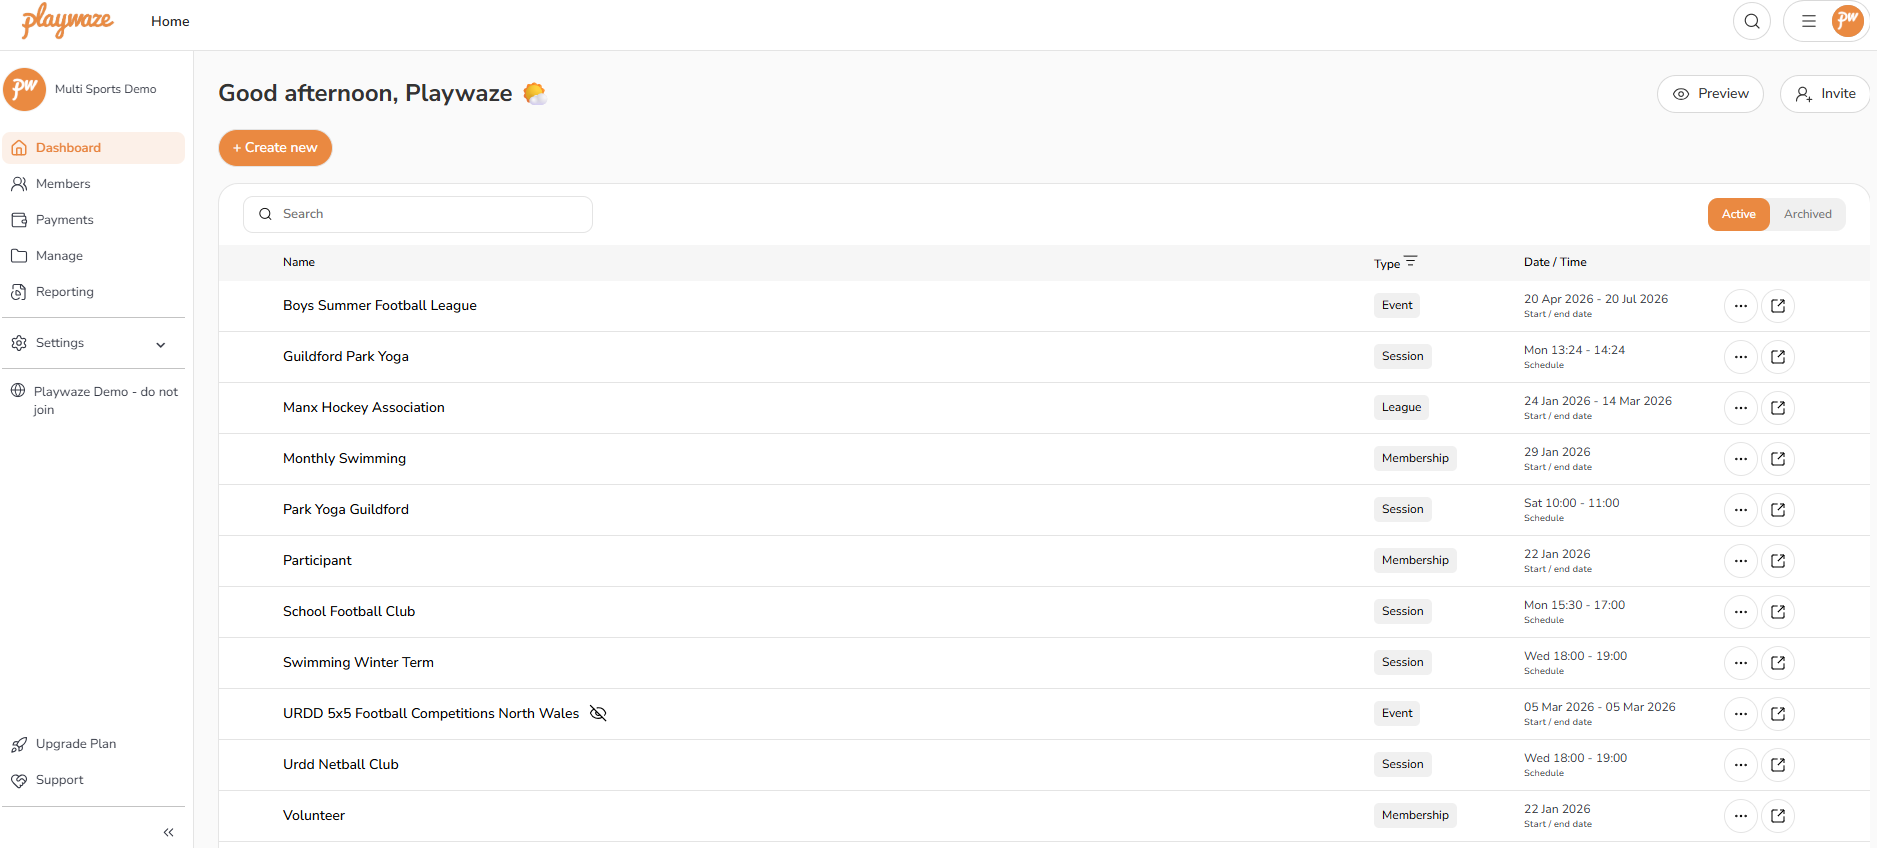
Task: Click hidden-eye icon beside URDD 5x5 Football
Action: pos(598,713)
